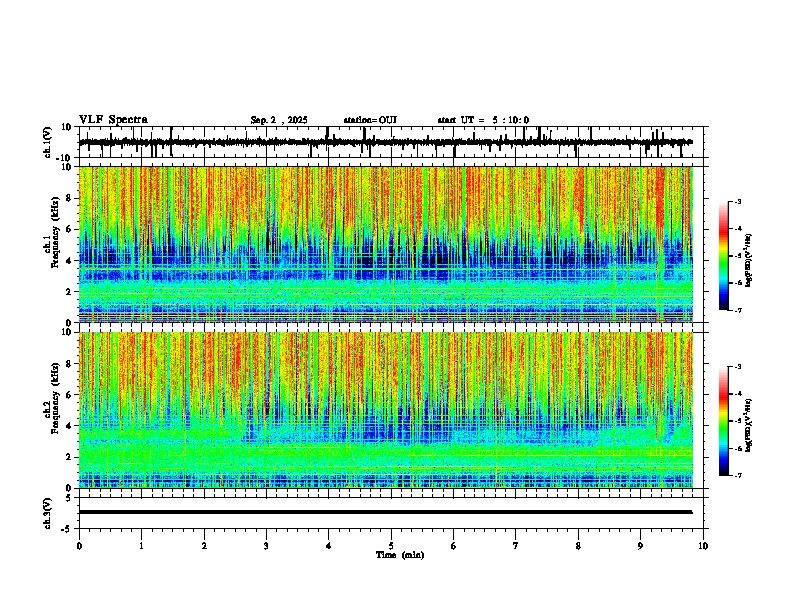Click the flat ch.3 voltage trace line
Image resolution: width=792 pixels, height=612 pixels.
385,512
